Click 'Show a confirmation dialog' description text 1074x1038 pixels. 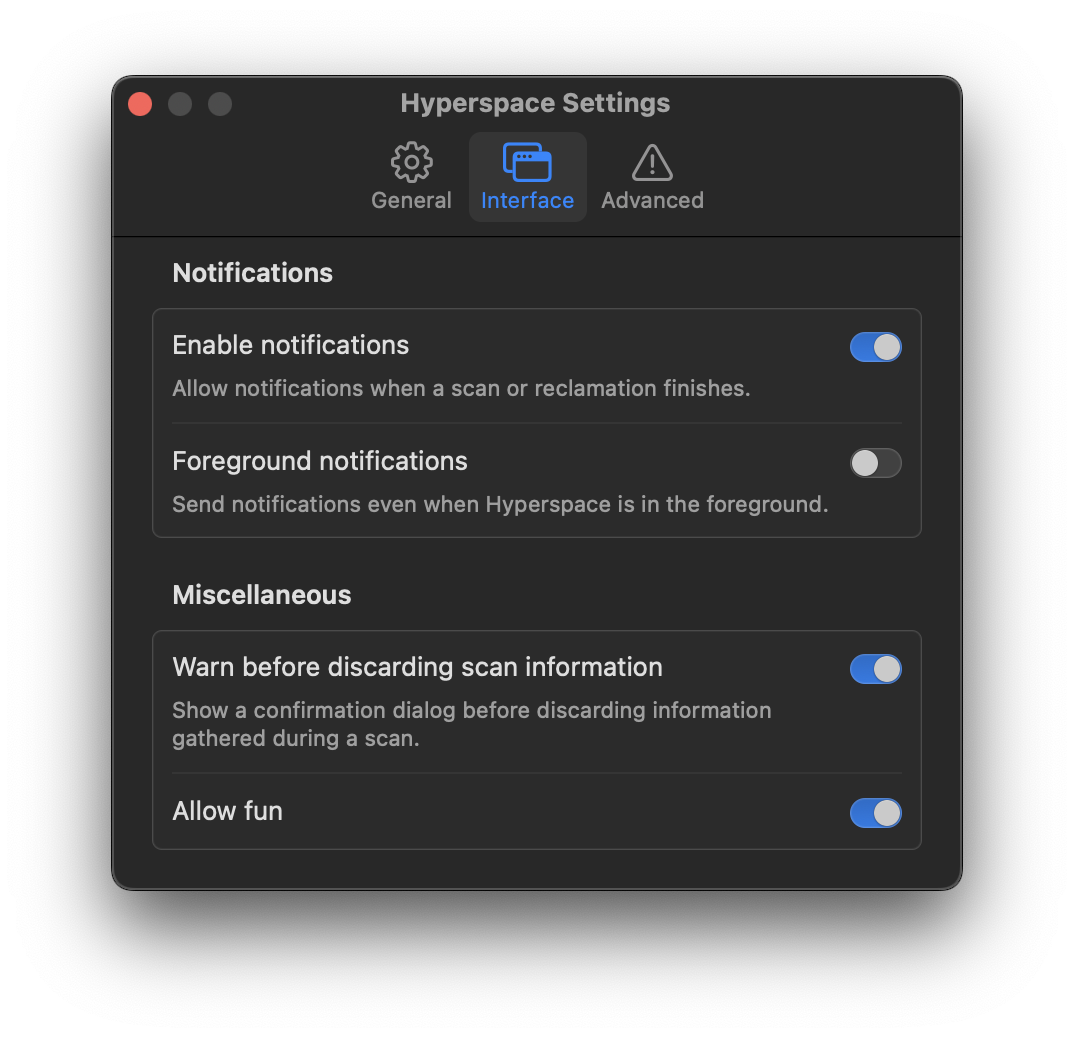tap(471, 724)
